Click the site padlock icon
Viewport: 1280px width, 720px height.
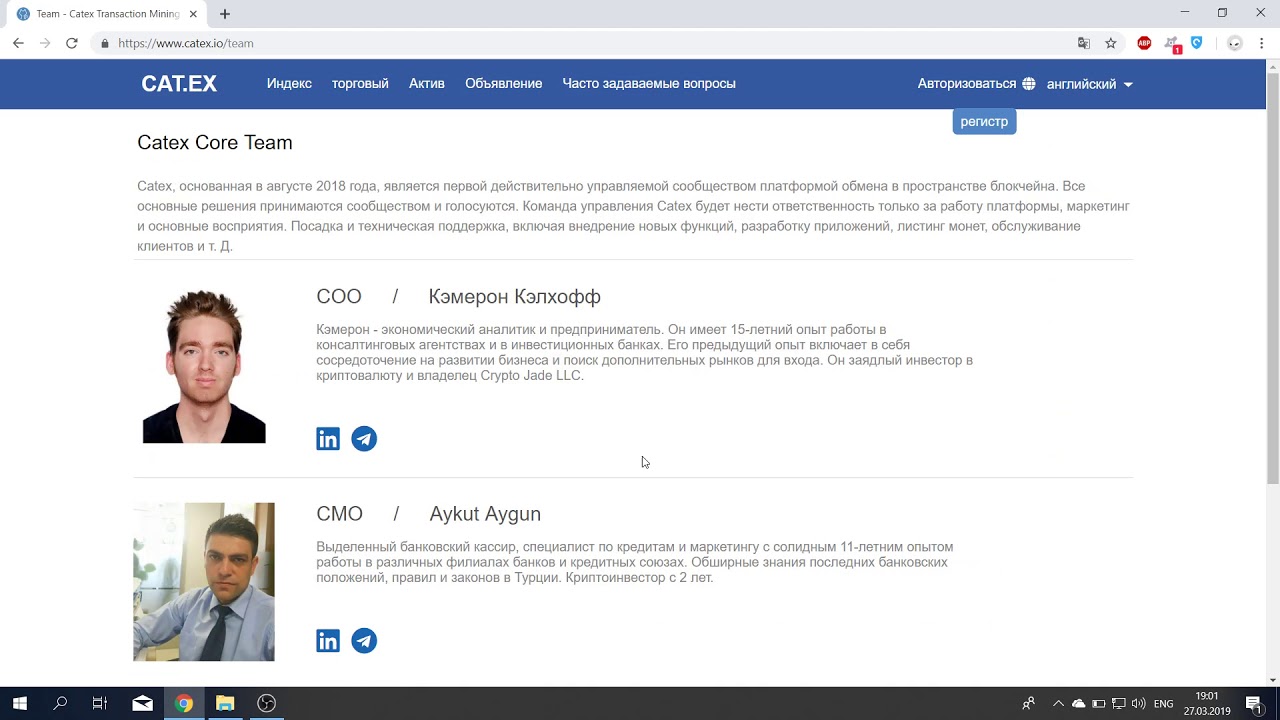[104, 43]
